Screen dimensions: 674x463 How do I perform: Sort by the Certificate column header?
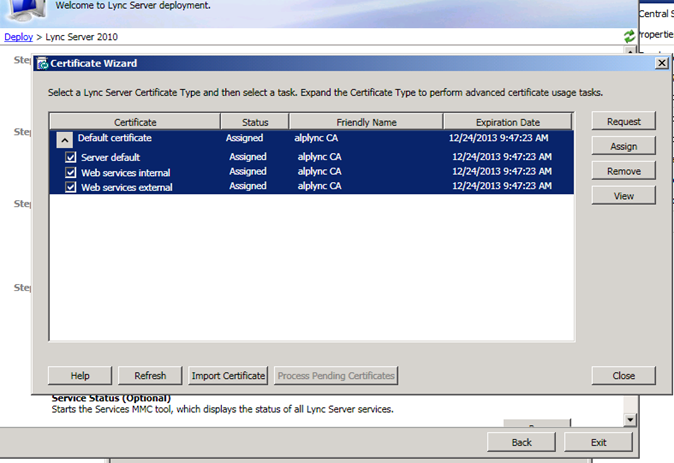135,122
